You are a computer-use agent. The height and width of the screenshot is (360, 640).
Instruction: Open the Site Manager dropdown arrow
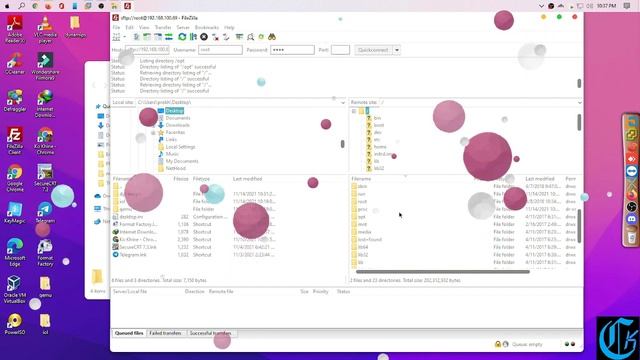pos(124,37)
